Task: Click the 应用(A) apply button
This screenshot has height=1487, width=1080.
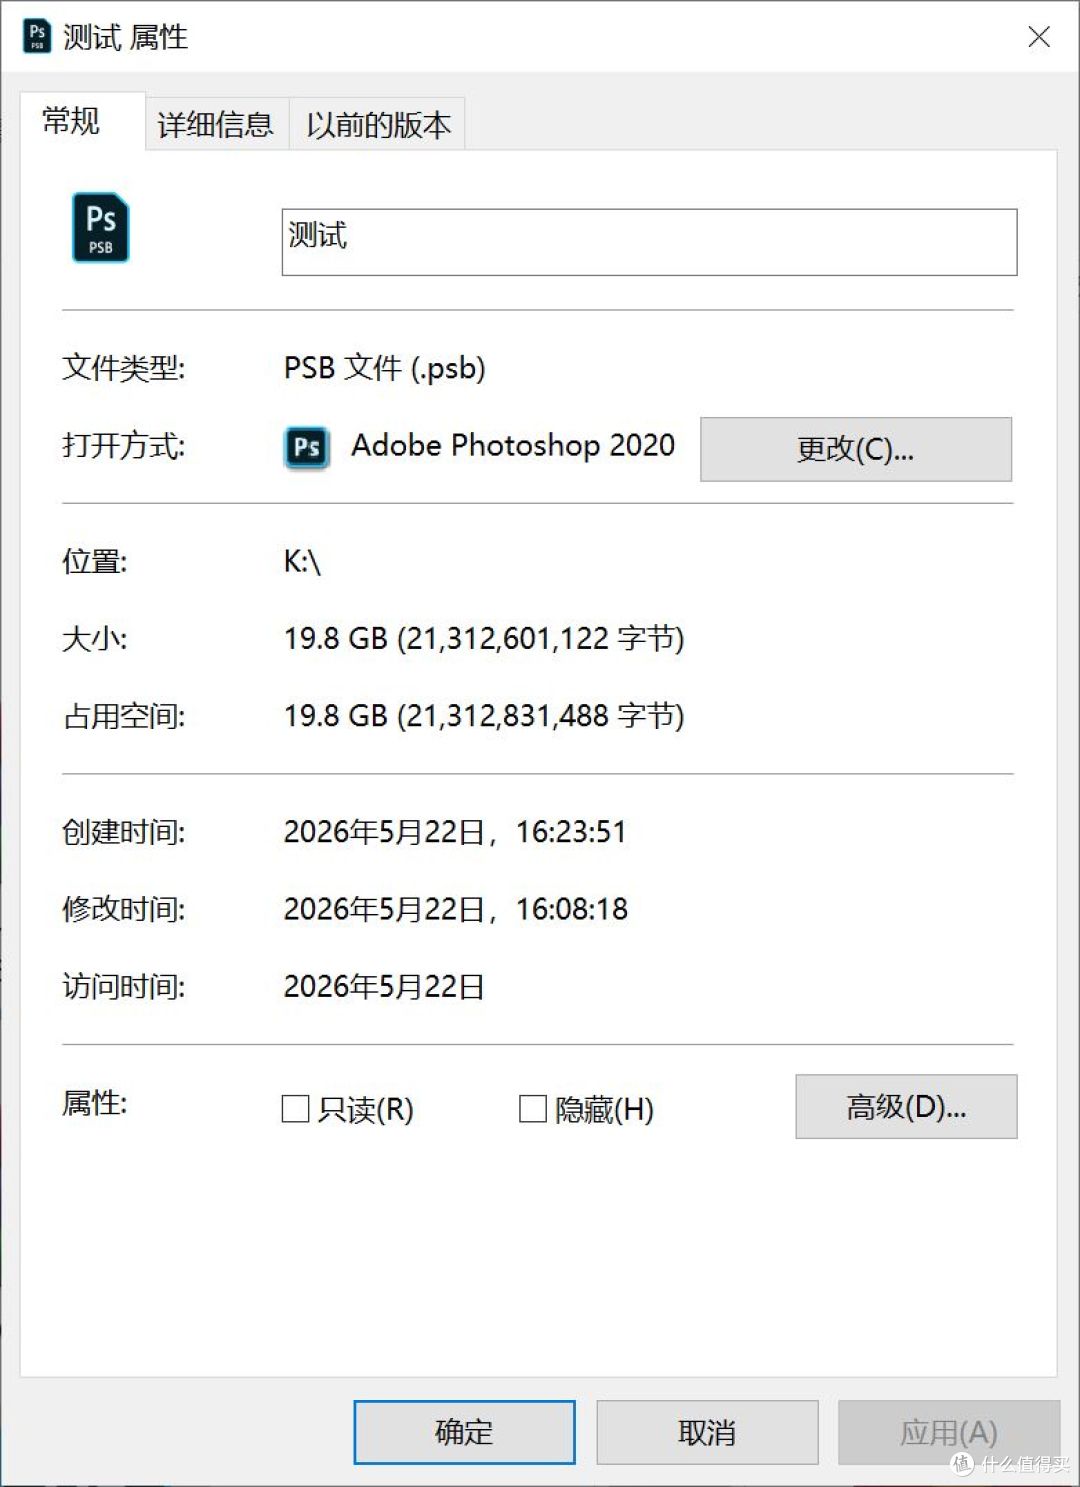Action: [948, 1432]
